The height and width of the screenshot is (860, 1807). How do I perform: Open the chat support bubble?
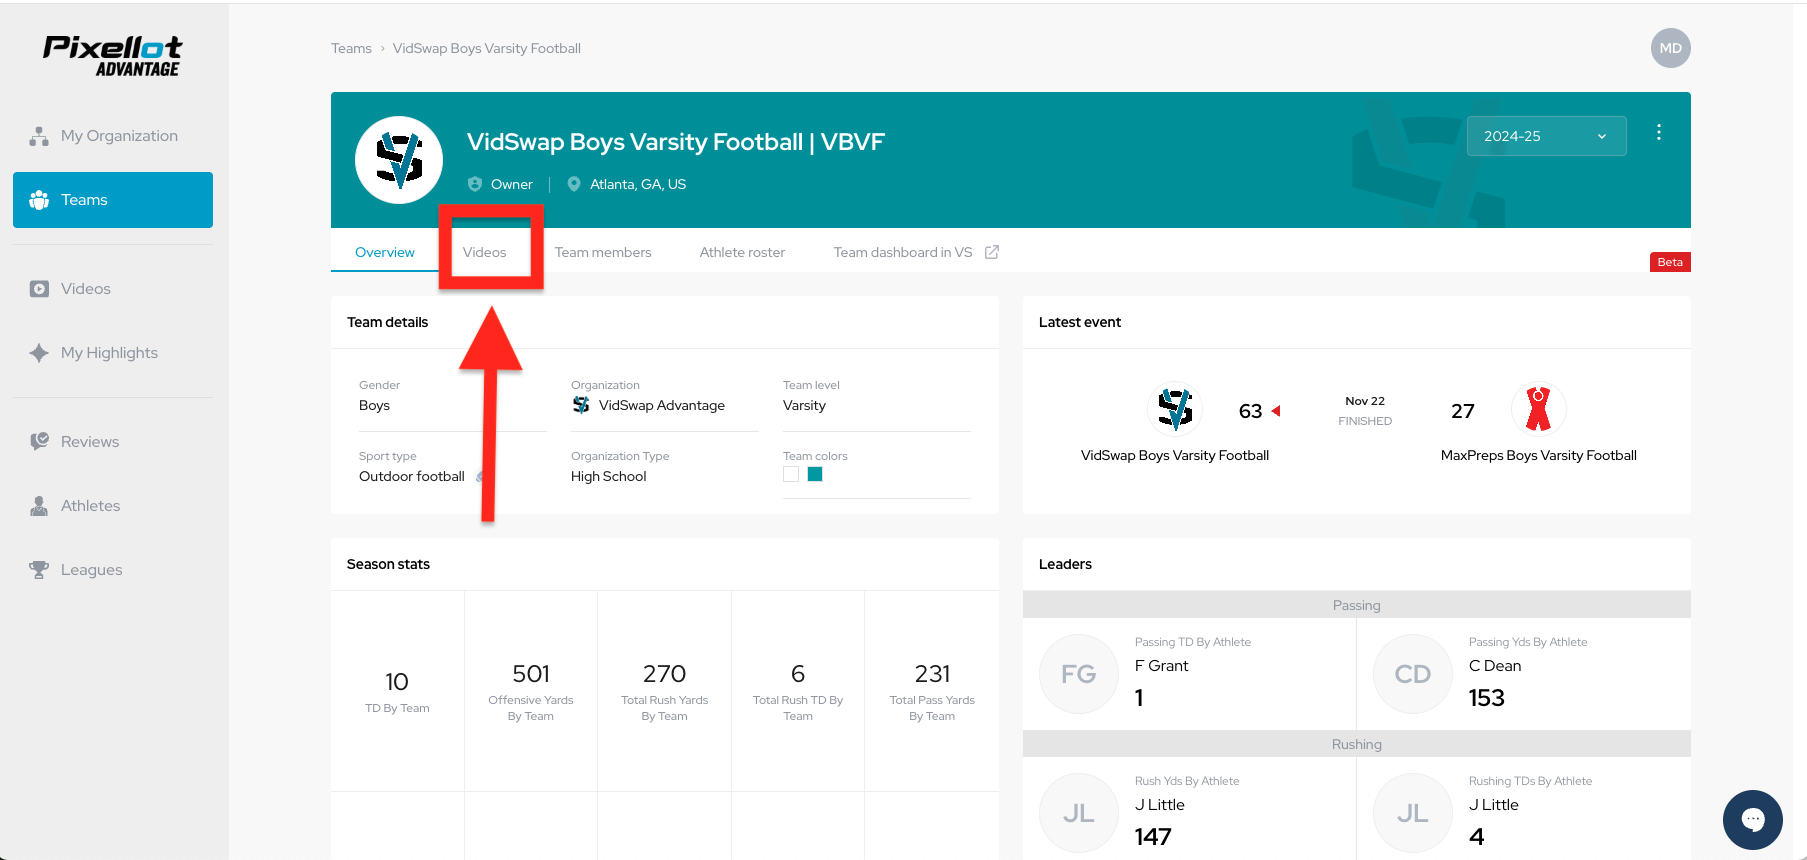[x=1752, y=820]
